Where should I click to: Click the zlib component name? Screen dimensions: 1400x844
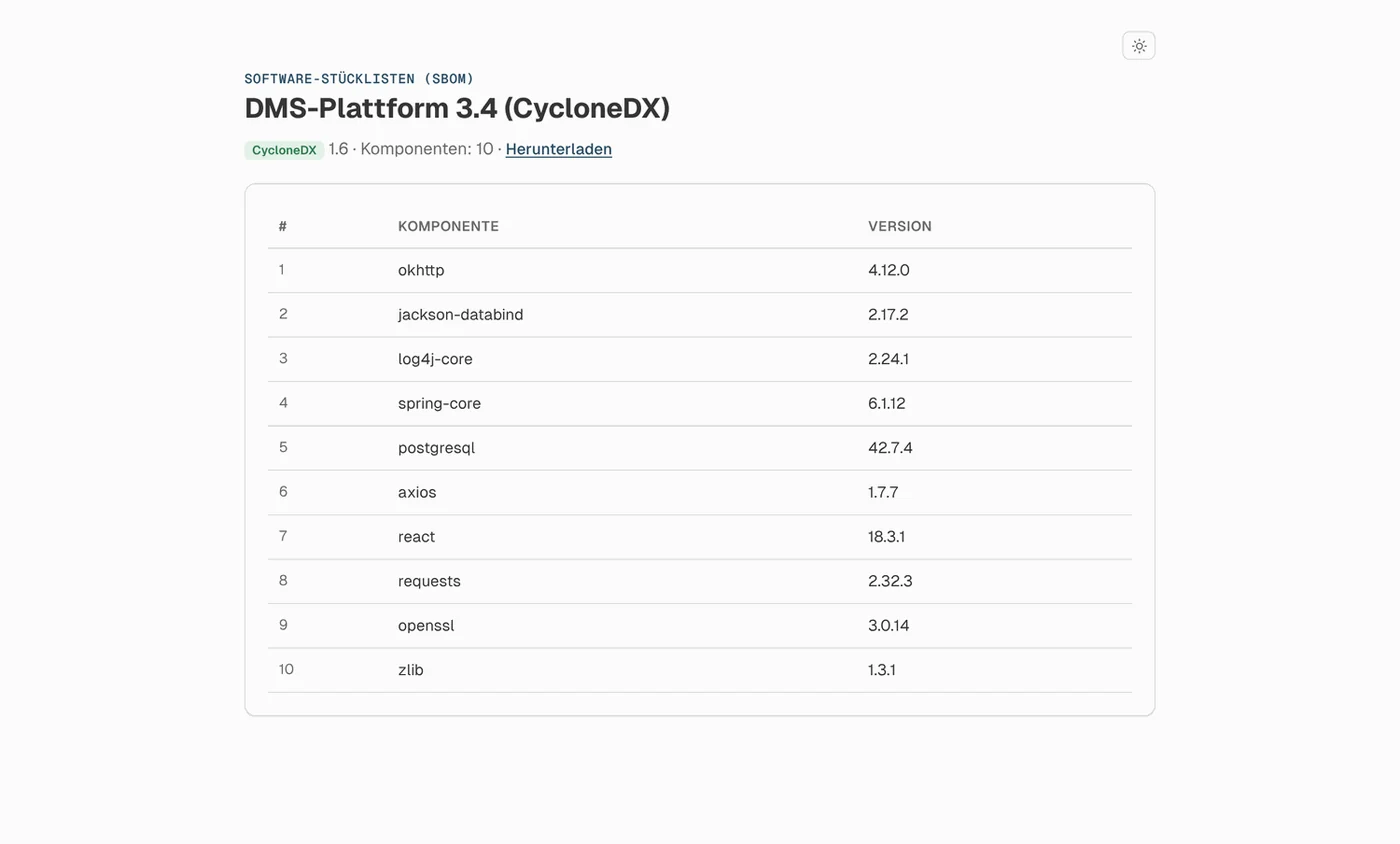[x=411, y=670]
